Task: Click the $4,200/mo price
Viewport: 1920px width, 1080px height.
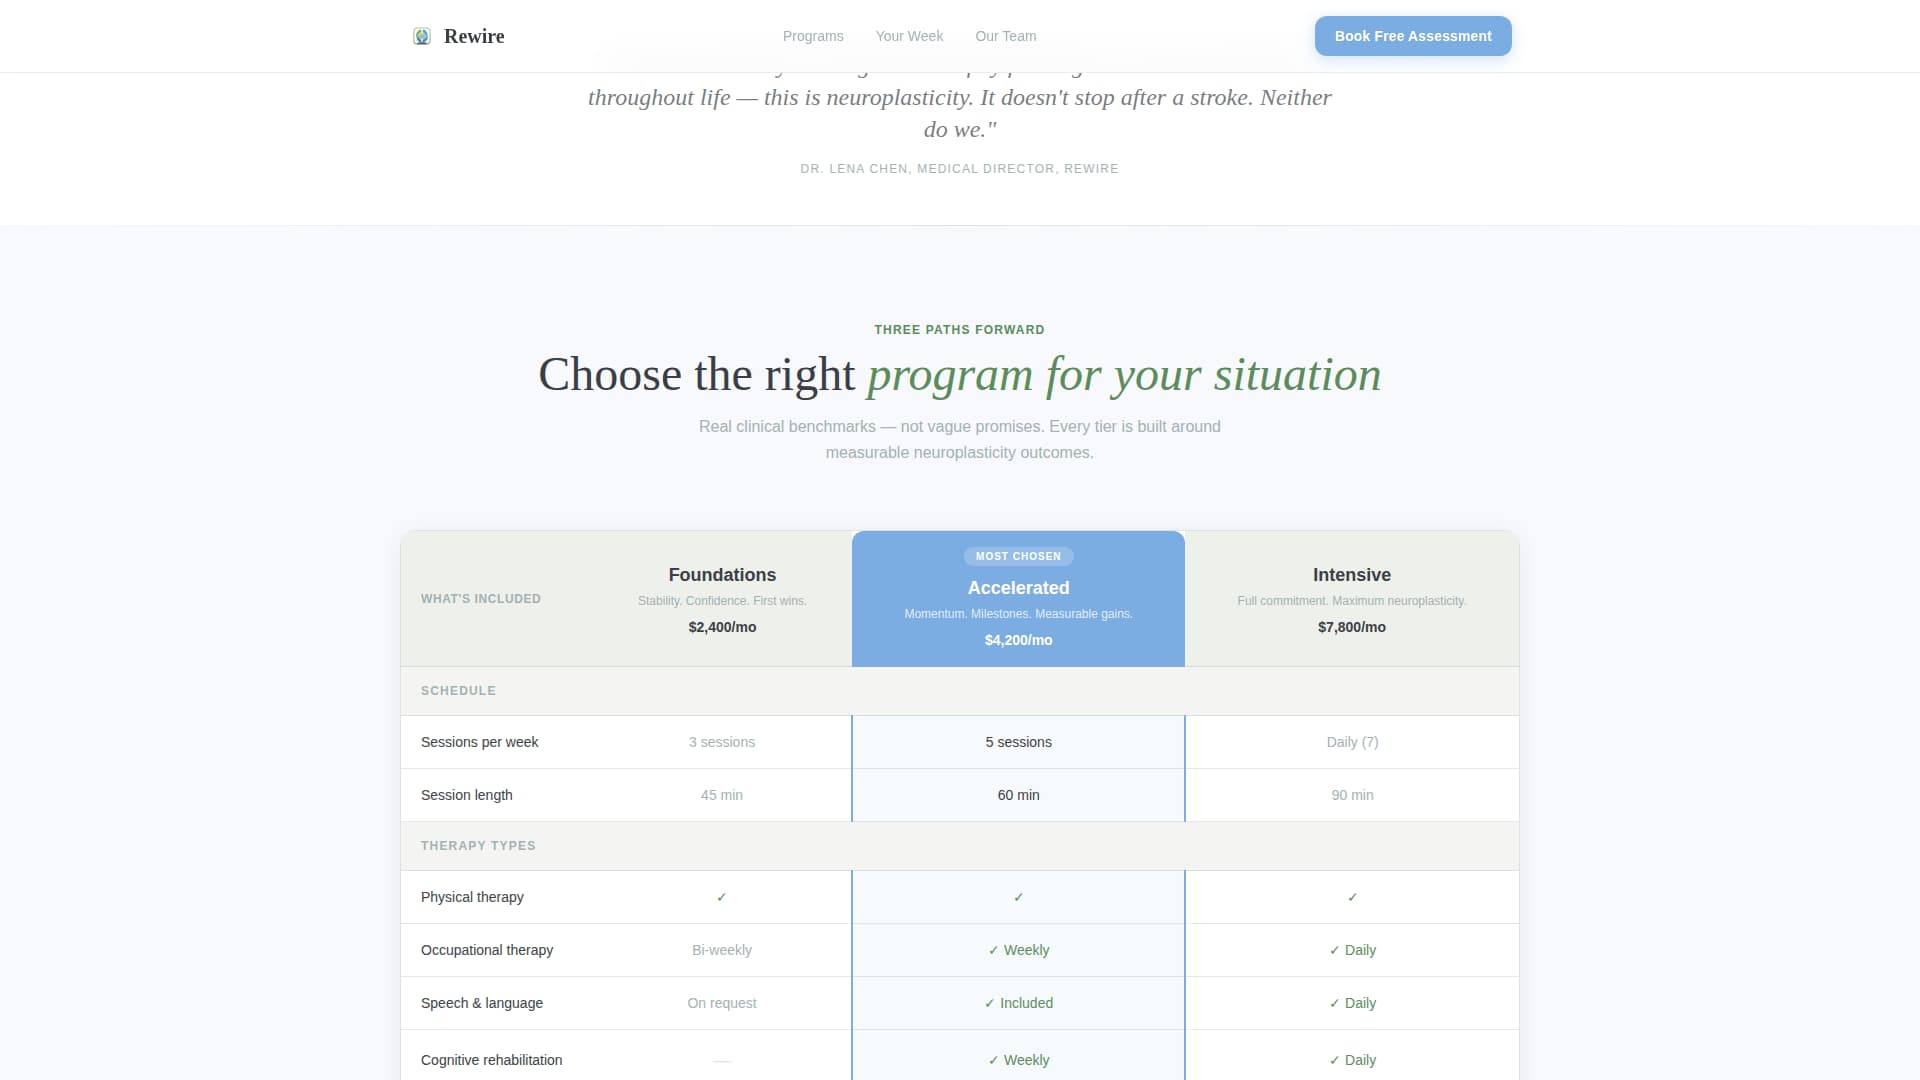Action: 1018,640
